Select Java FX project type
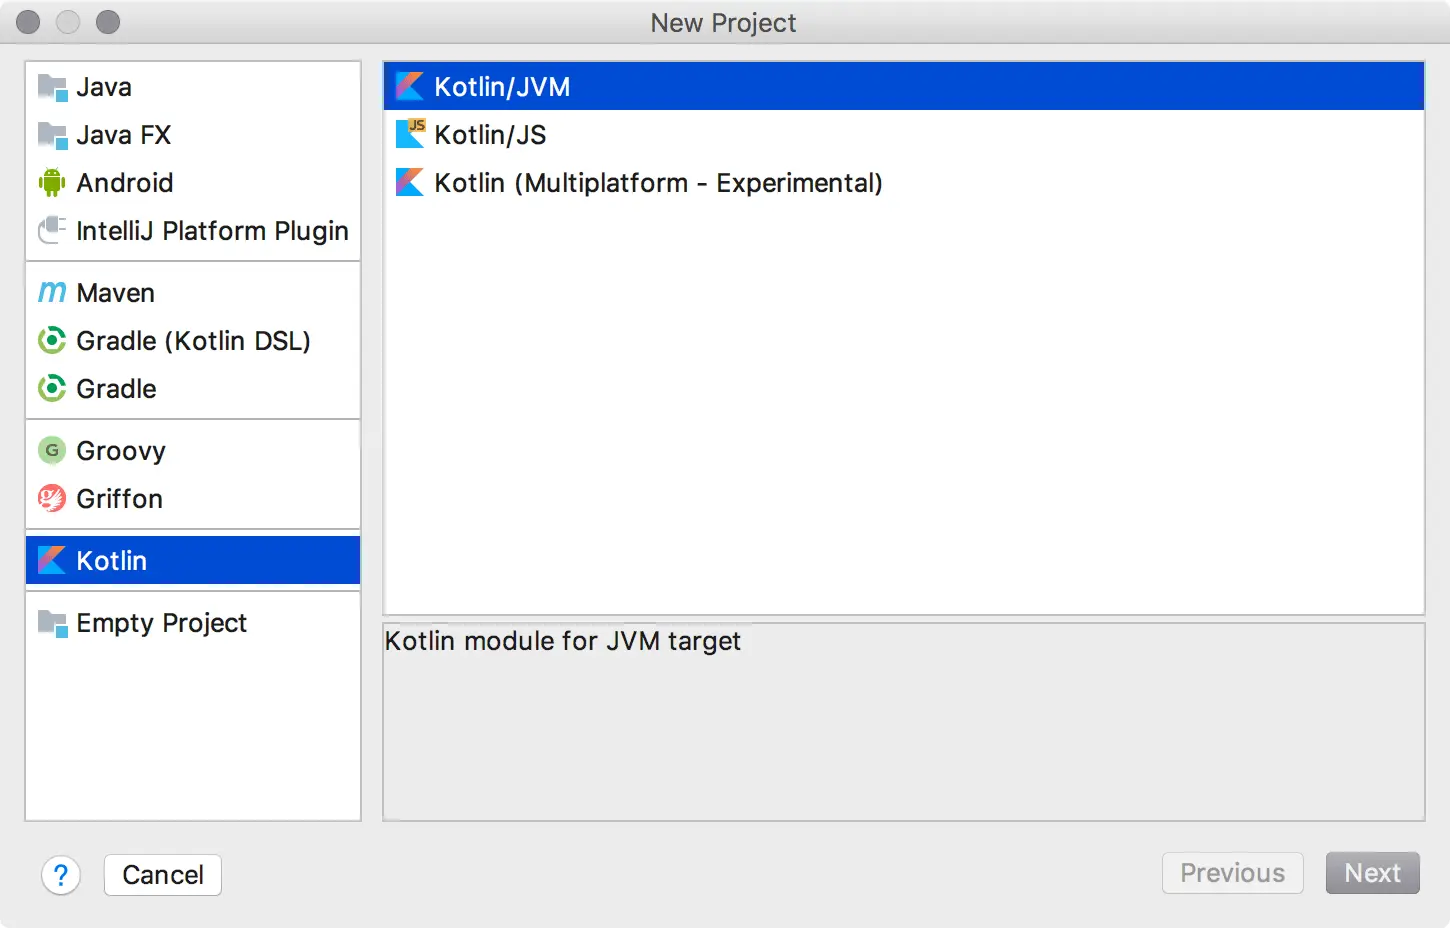This screenshot has height=928, width=1450. click(124, 135)
